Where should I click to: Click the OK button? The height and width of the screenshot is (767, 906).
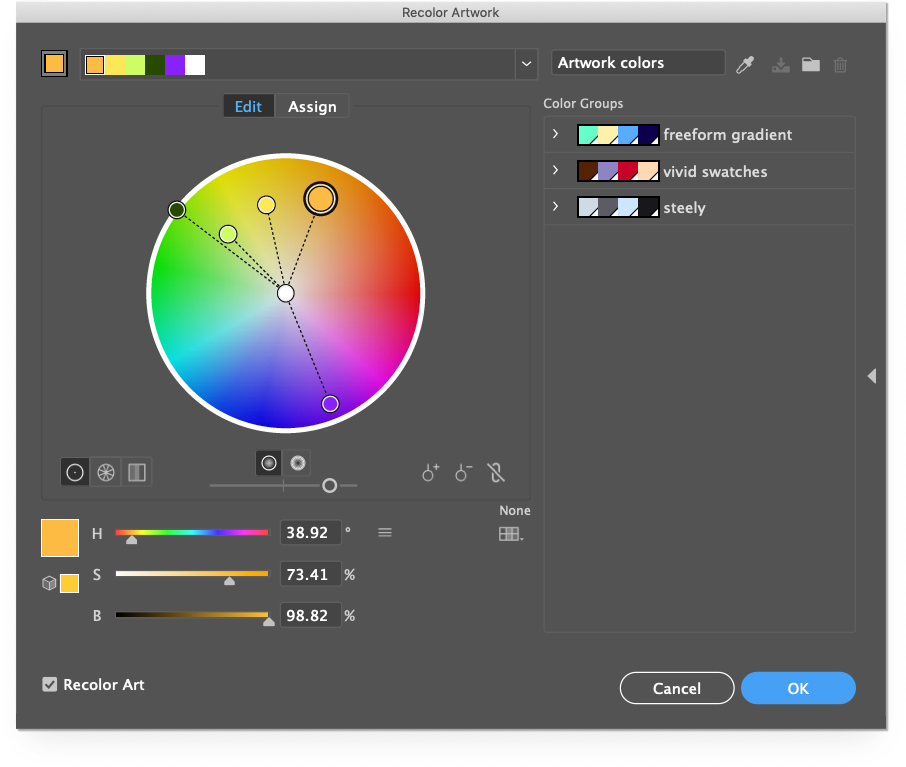point(798,688)
